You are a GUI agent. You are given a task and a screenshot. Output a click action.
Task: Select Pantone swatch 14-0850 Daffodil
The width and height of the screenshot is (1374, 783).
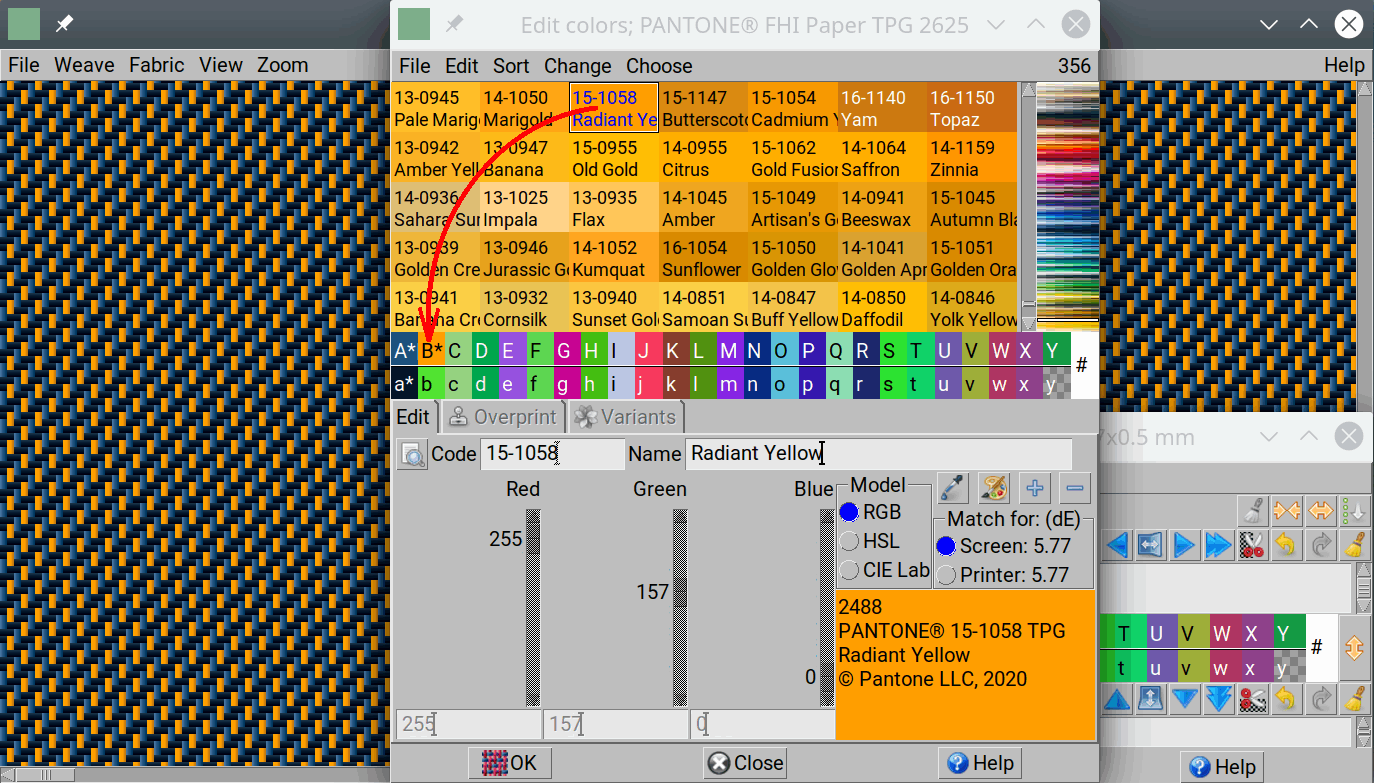(x=882, y=308)
